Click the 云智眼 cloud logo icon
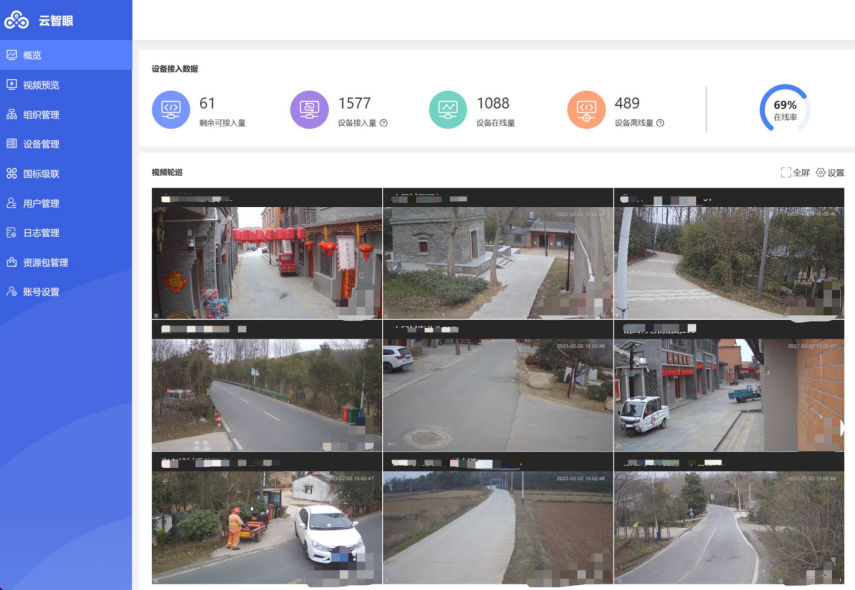Screen dimensions: 855x590 coord(17,20)
